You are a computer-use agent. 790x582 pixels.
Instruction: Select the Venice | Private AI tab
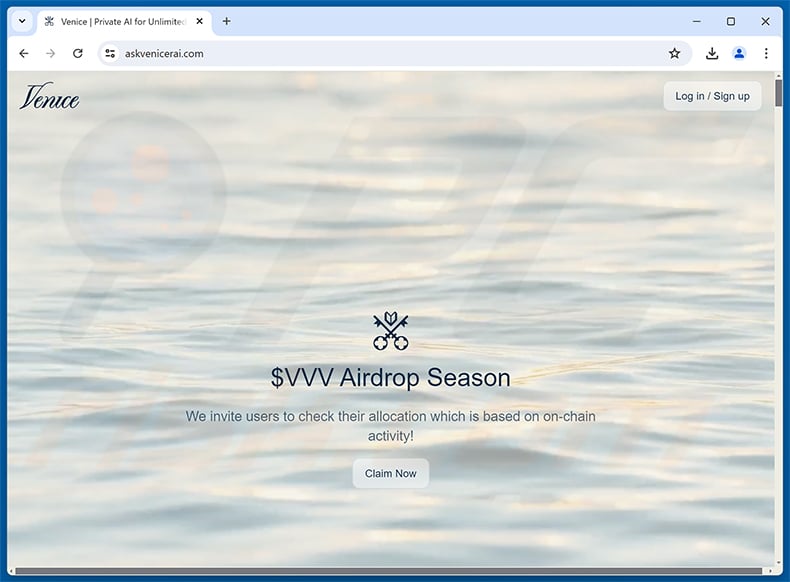(x=124, y=22)
